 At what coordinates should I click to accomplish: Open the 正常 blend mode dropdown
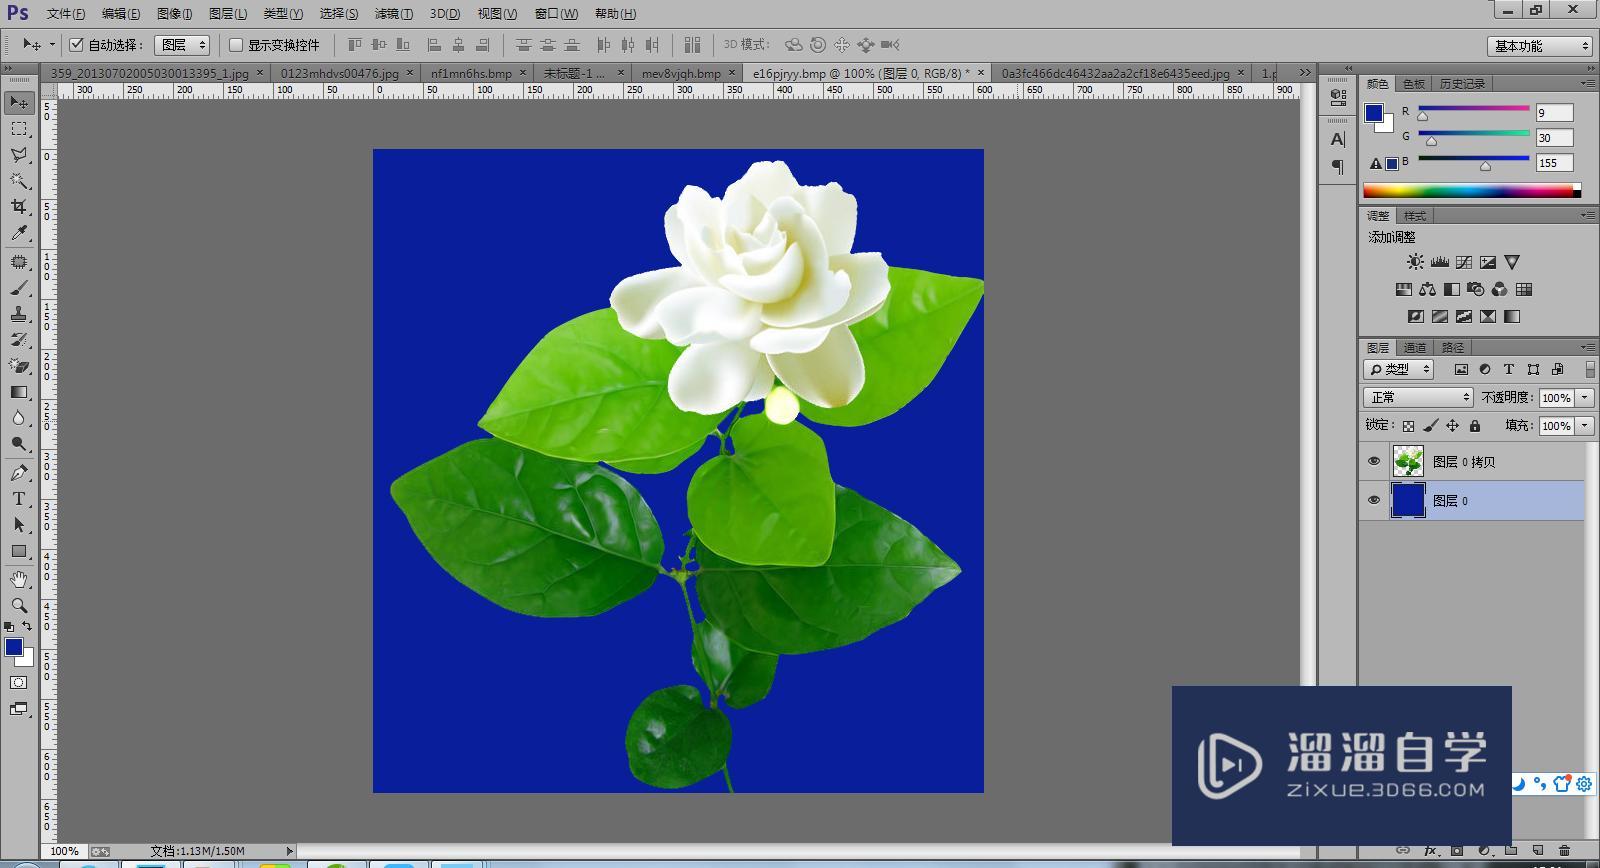point(1418,397)
